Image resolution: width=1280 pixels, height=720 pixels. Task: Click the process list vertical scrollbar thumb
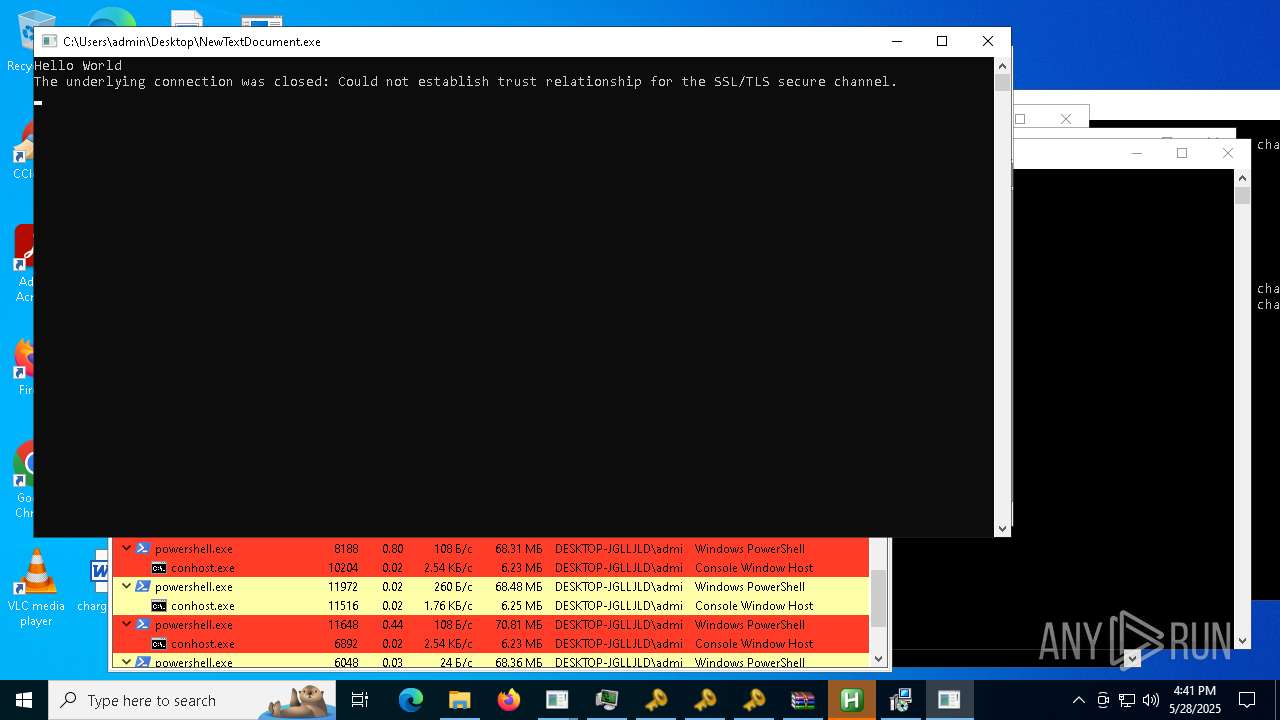(878, 597)
